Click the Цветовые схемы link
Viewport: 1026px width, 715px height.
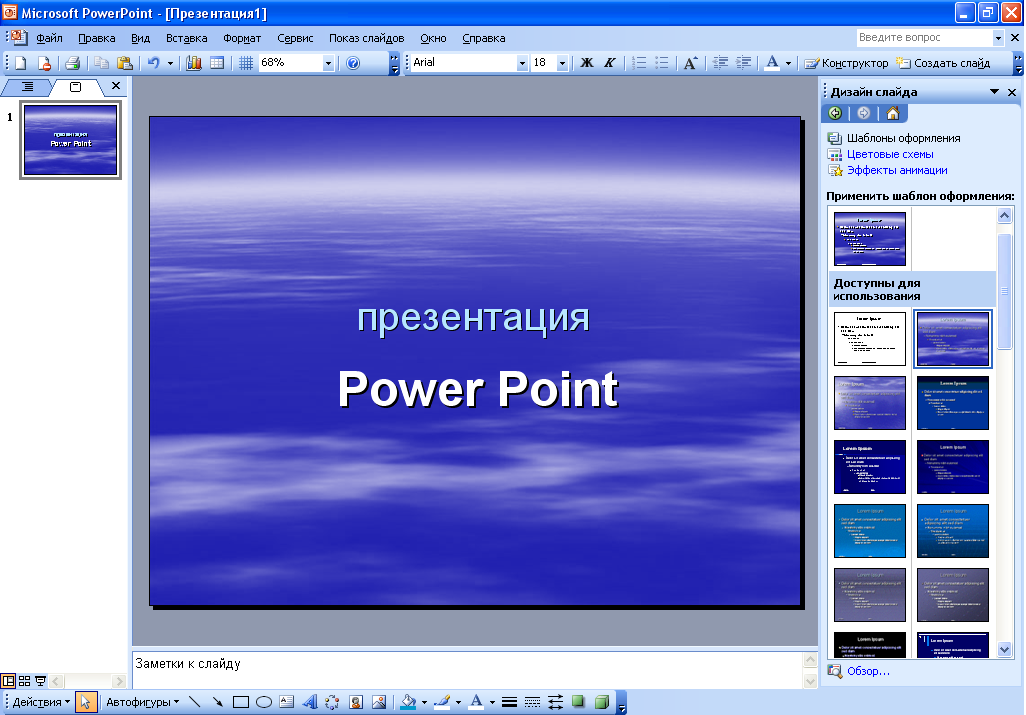point(890,154)
